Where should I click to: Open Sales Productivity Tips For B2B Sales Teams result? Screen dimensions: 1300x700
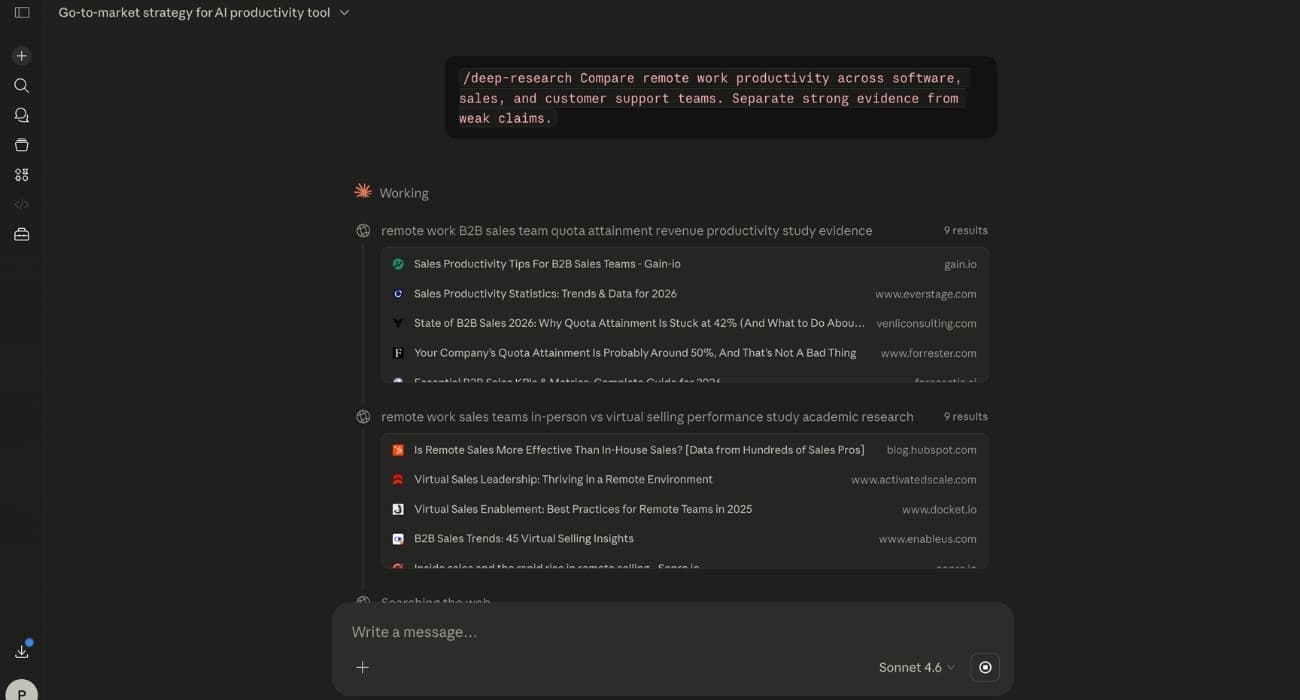pos(547,264)
